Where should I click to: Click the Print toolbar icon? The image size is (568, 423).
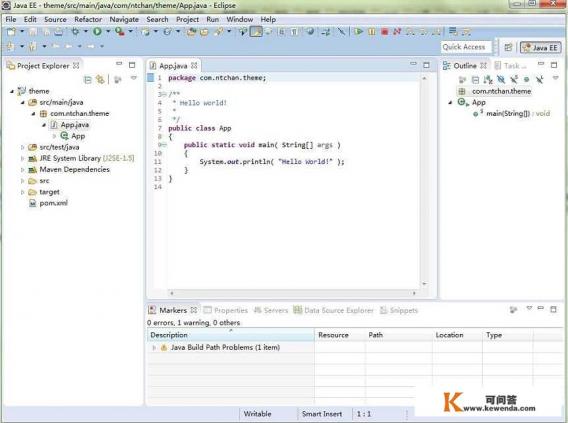tap(59, 32)
